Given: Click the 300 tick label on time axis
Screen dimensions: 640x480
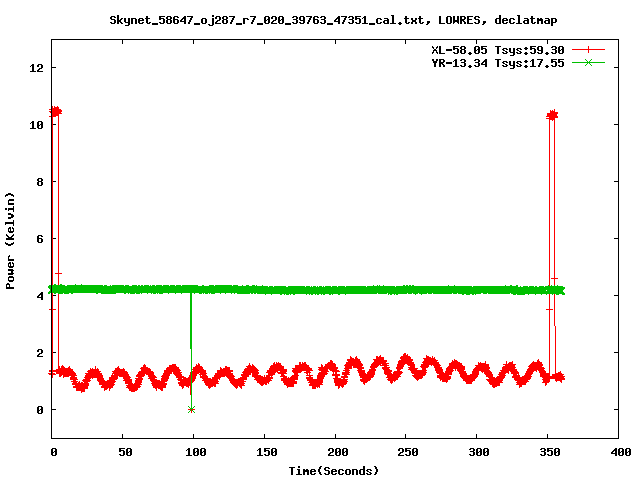Looking at the screenshot, I should pyautogui.click(x=477, y=453).
